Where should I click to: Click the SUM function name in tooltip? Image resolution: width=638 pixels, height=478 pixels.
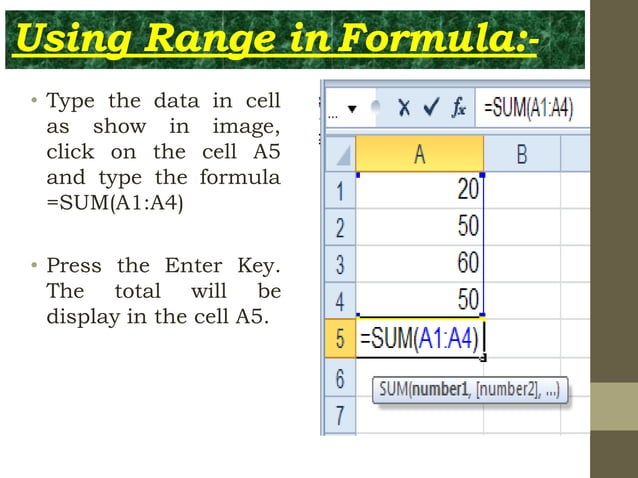point(393,389)
